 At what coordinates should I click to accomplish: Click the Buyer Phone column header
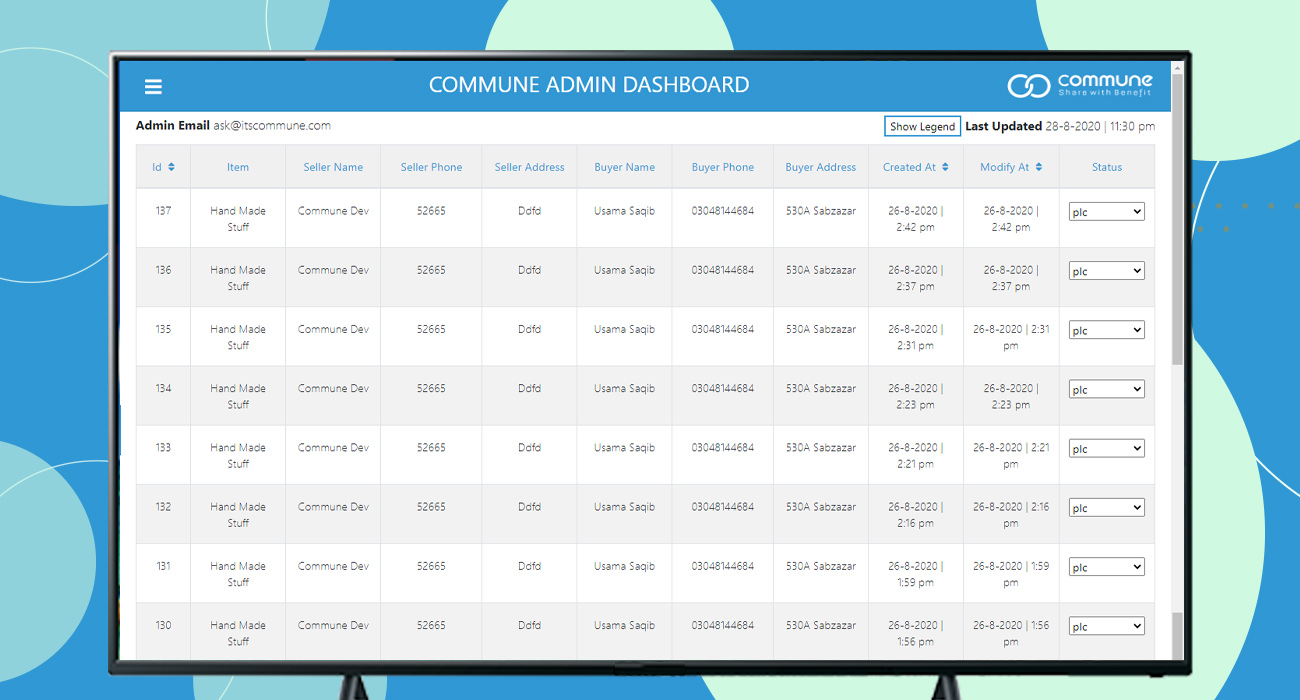point(723,167)
